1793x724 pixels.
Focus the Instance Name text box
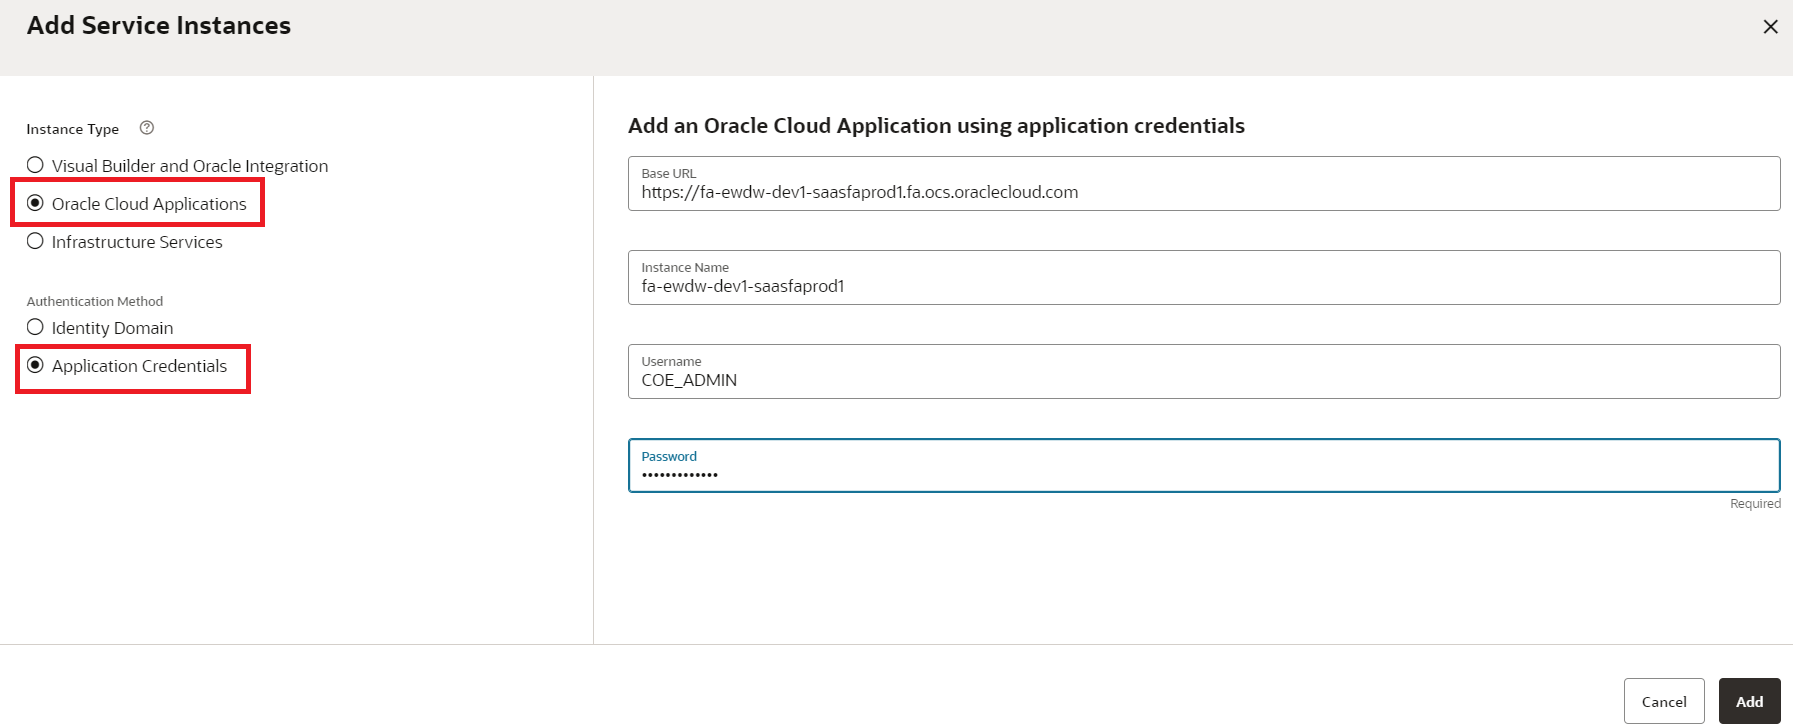point(1203,286)
